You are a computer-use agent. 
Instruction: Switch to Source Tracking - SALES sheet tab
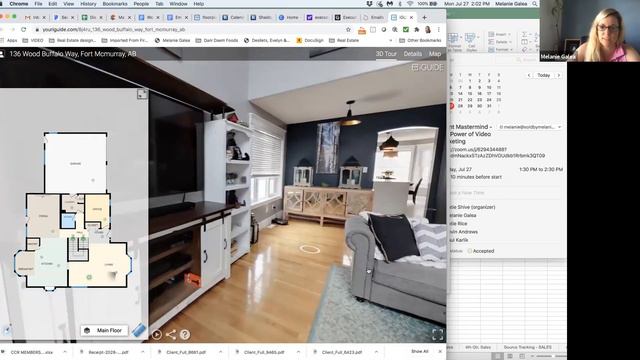pos(527,347)
